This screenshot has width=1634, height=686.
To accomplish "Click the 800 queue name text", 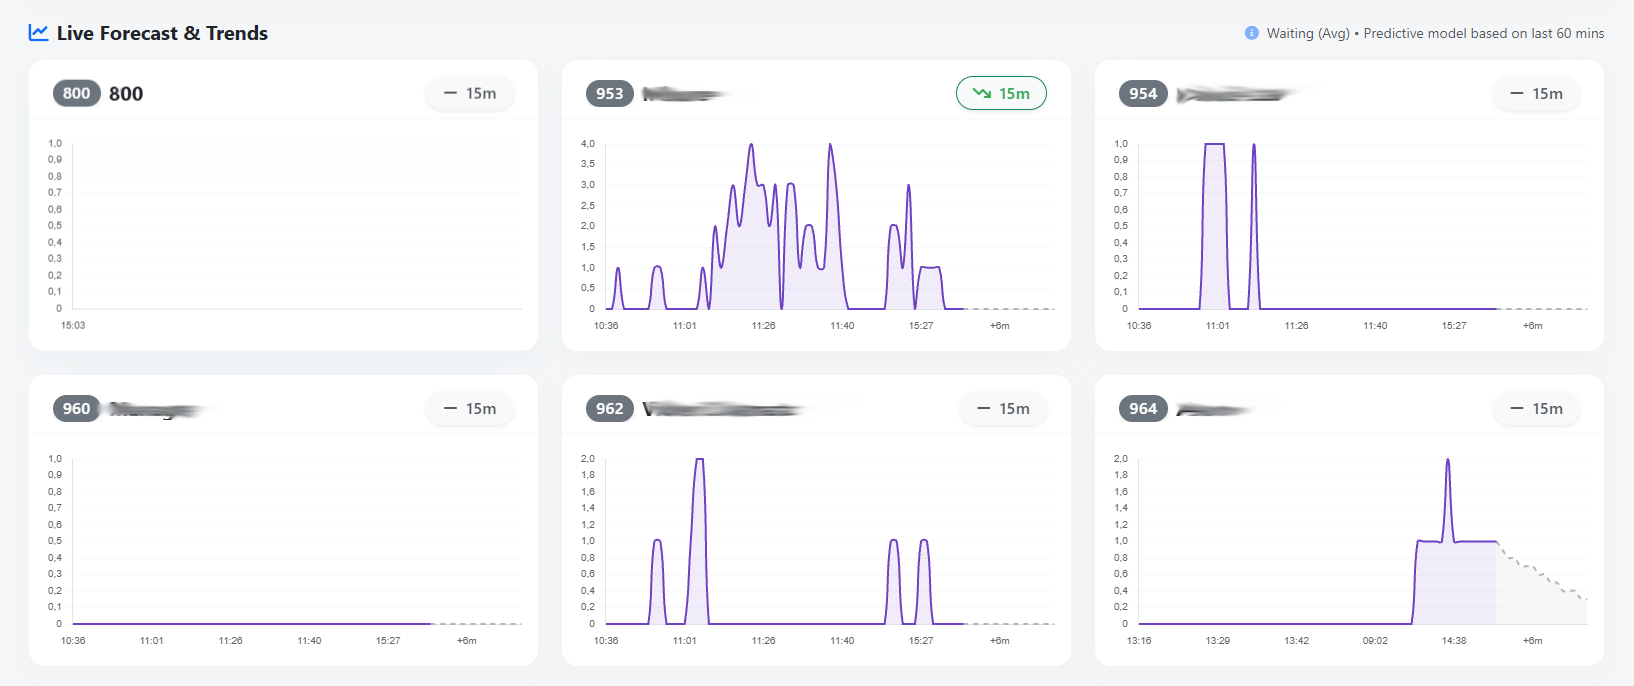I will coord(126,93).
